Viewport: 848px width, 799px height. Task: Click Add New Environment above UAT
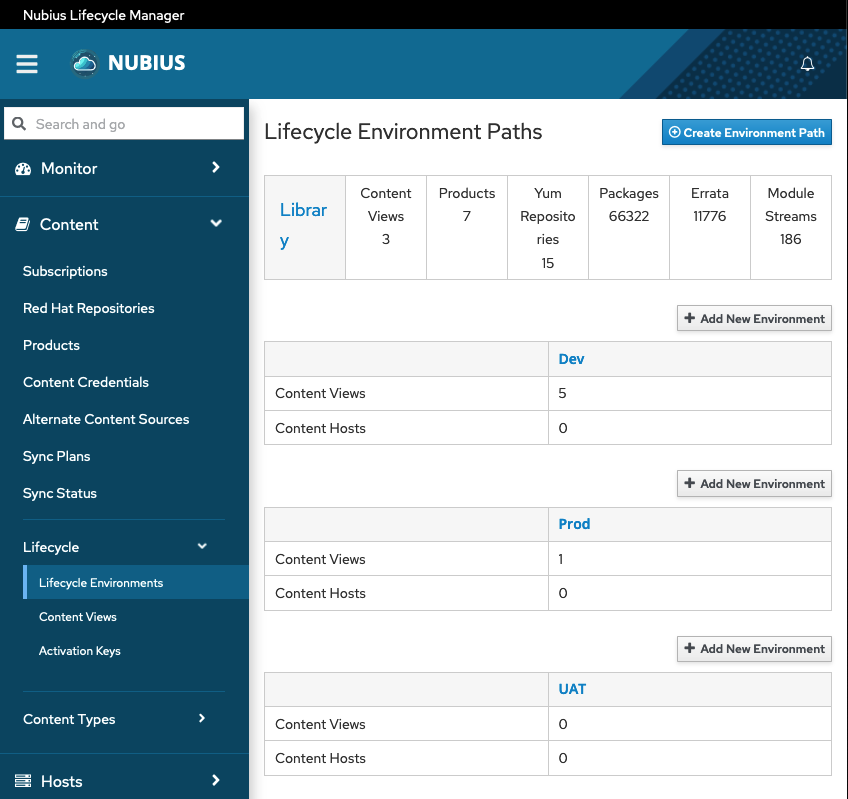click(754, 648)
